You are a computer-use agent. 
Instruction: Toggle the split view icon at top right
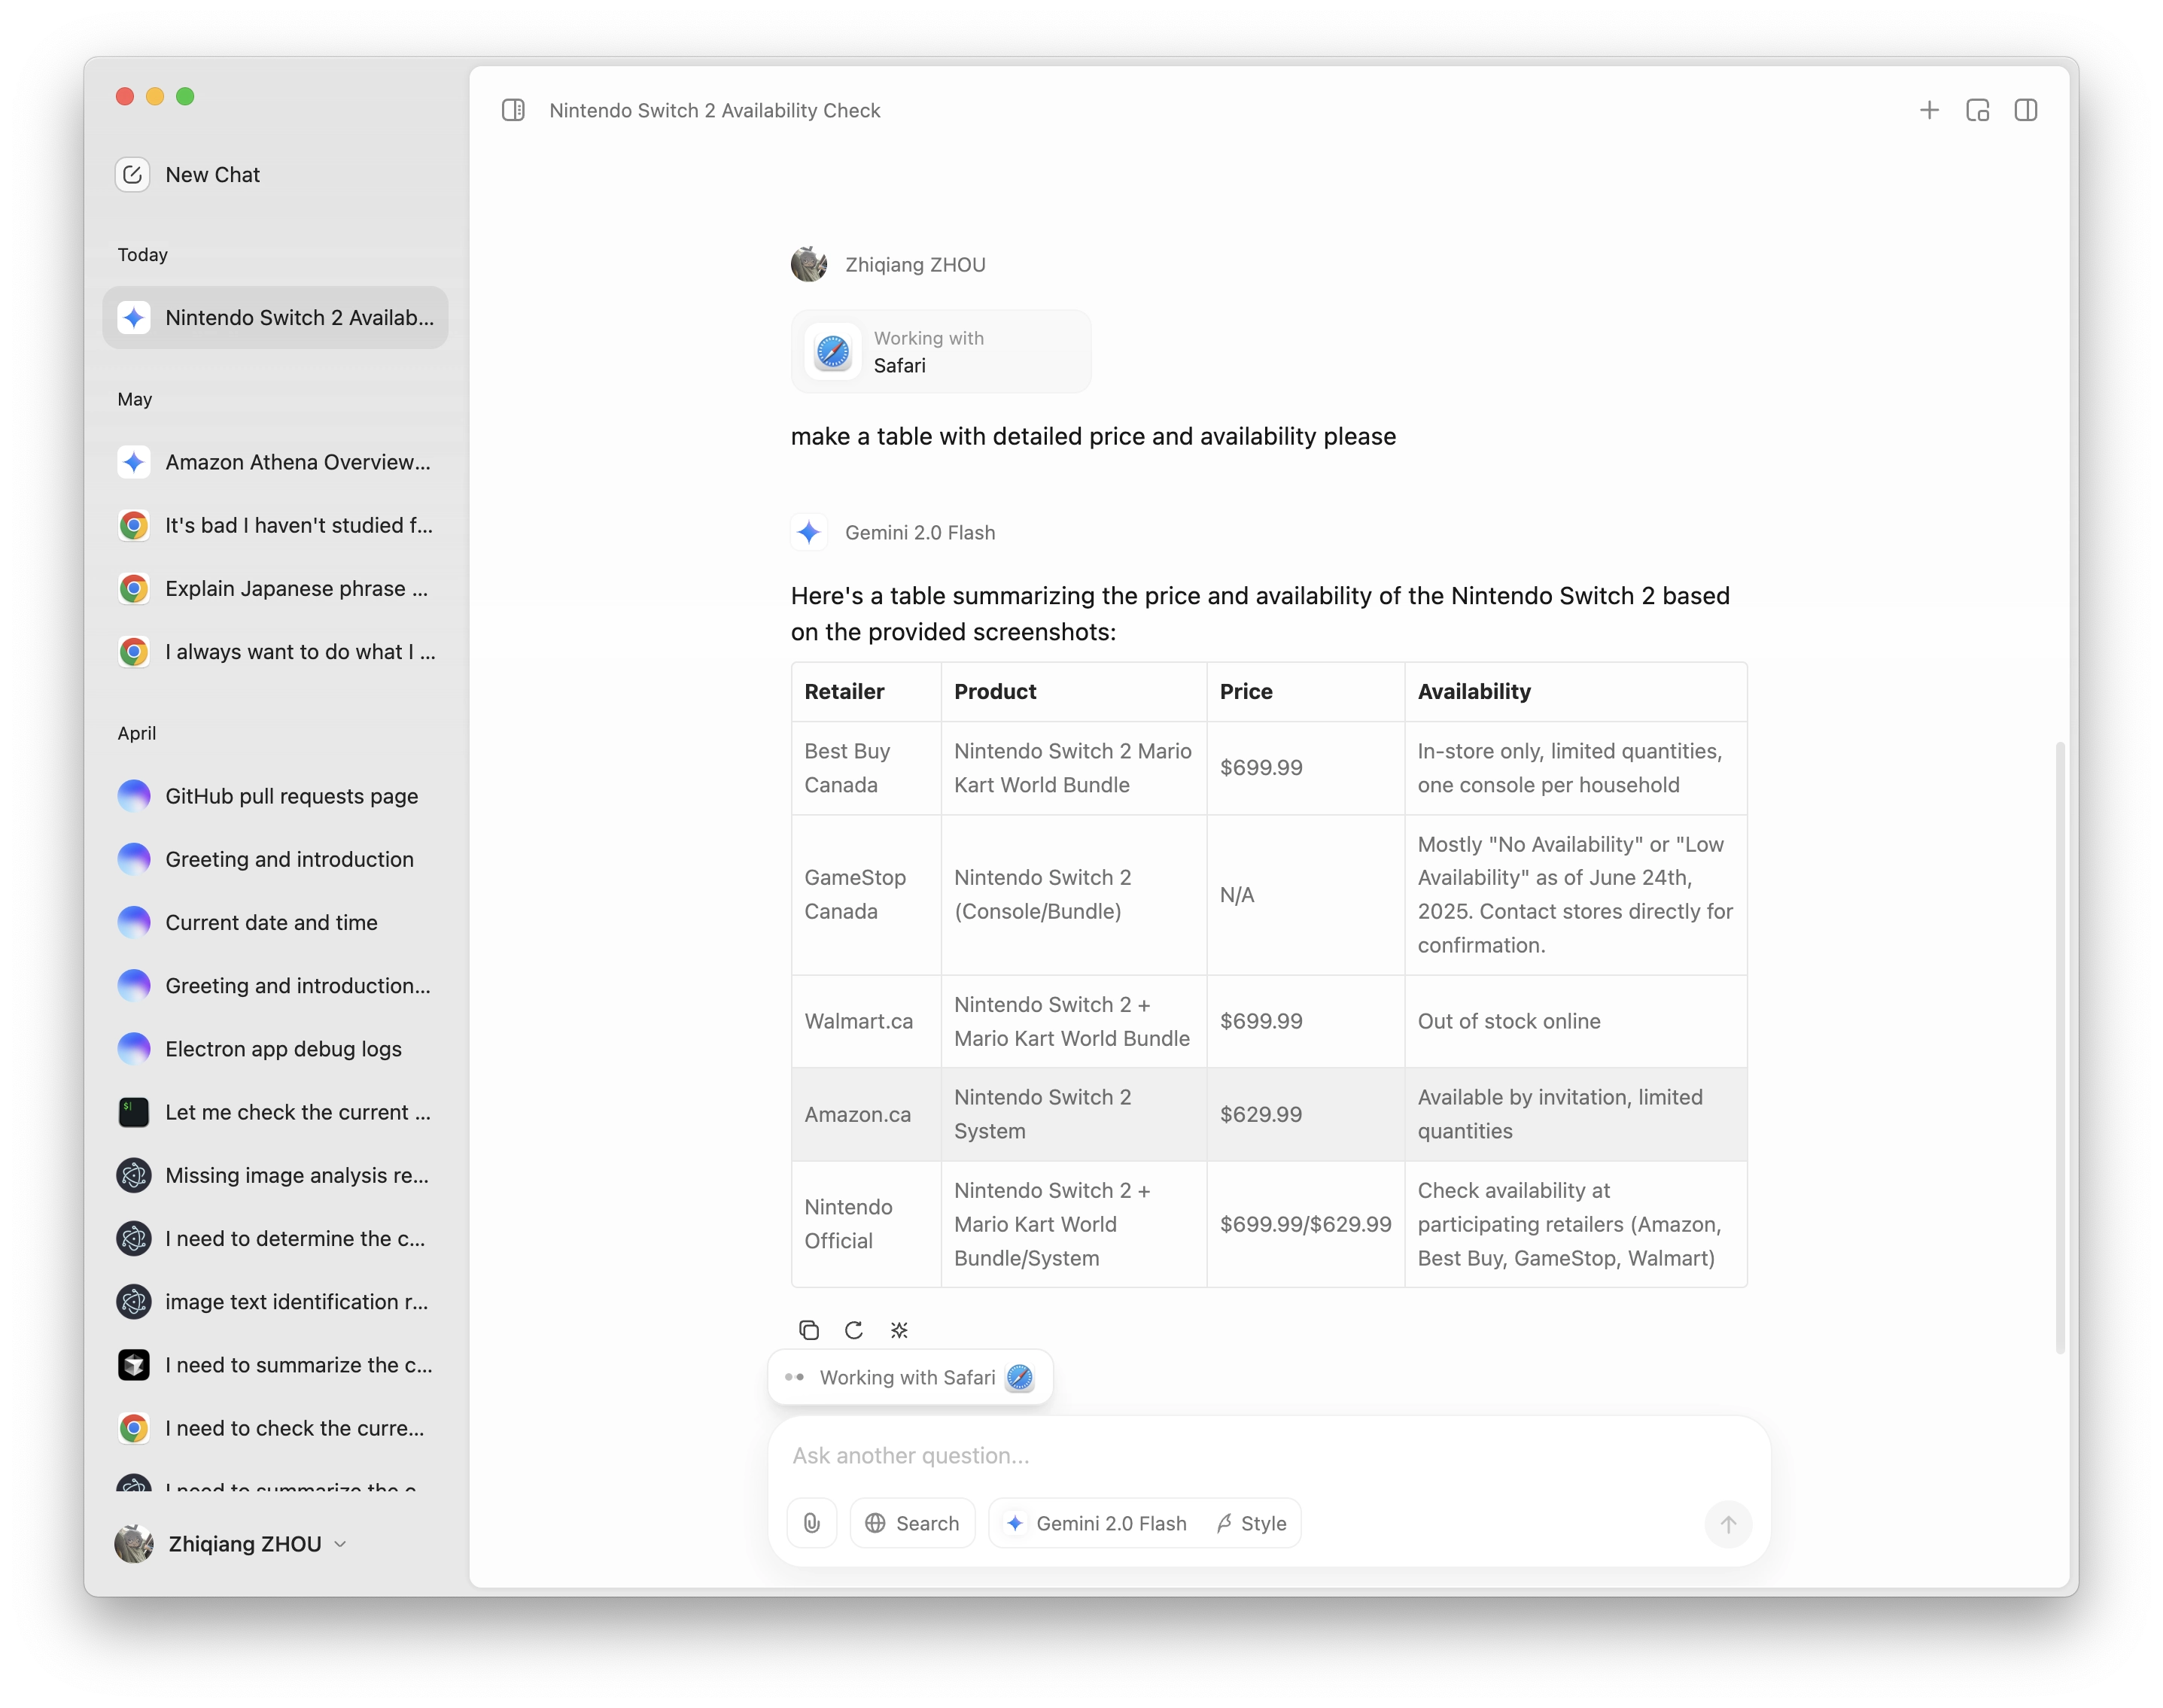[2025, 110]
